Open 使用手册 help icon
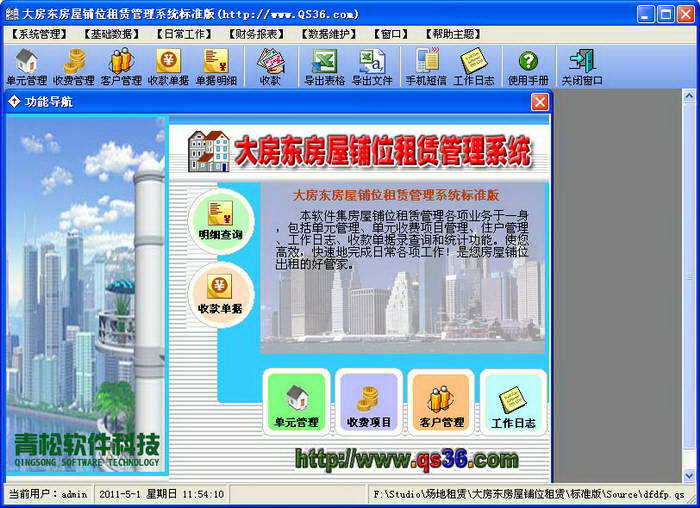 [x=528, y=67]
